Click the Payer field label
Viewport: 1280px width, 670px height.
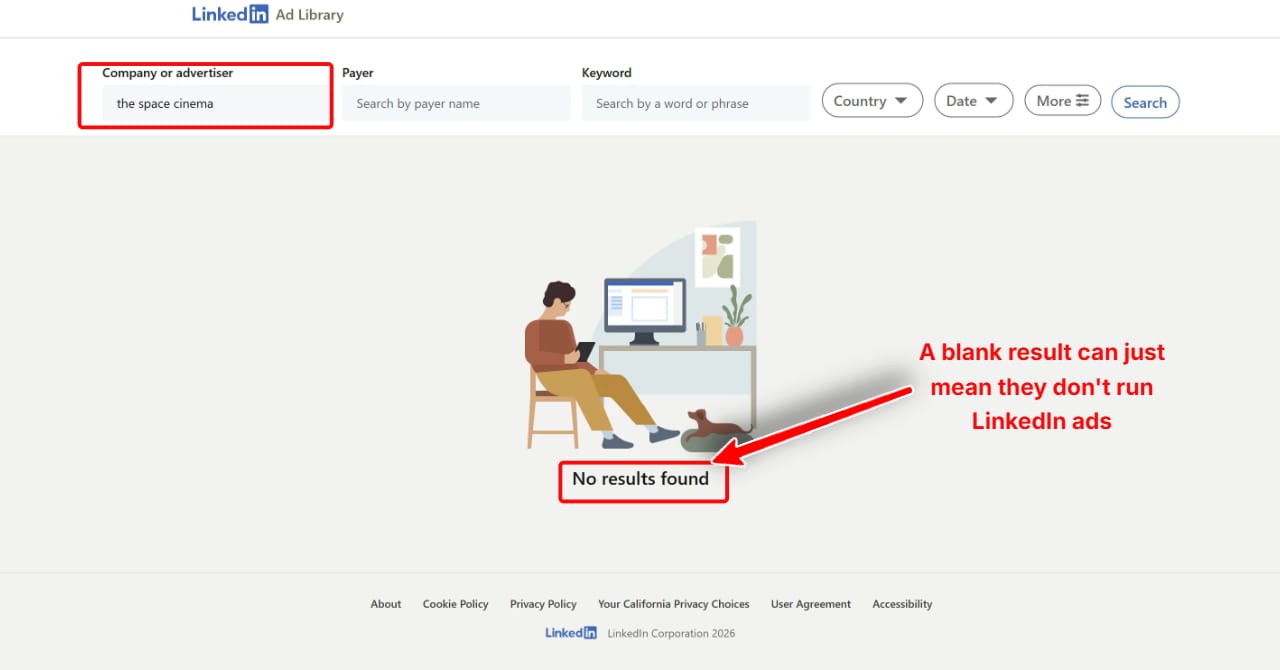358,73
